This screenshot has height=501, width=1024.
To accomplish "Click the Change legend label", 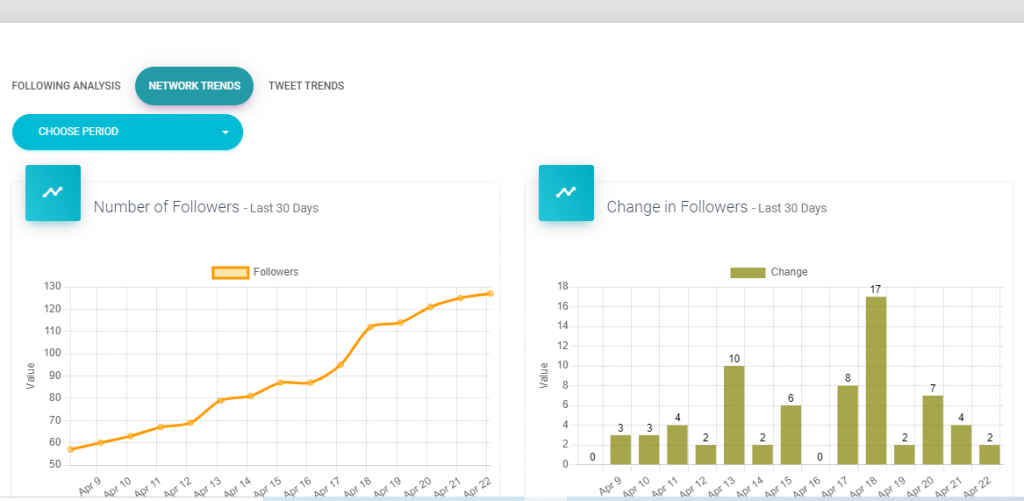I will coord(789,272).
